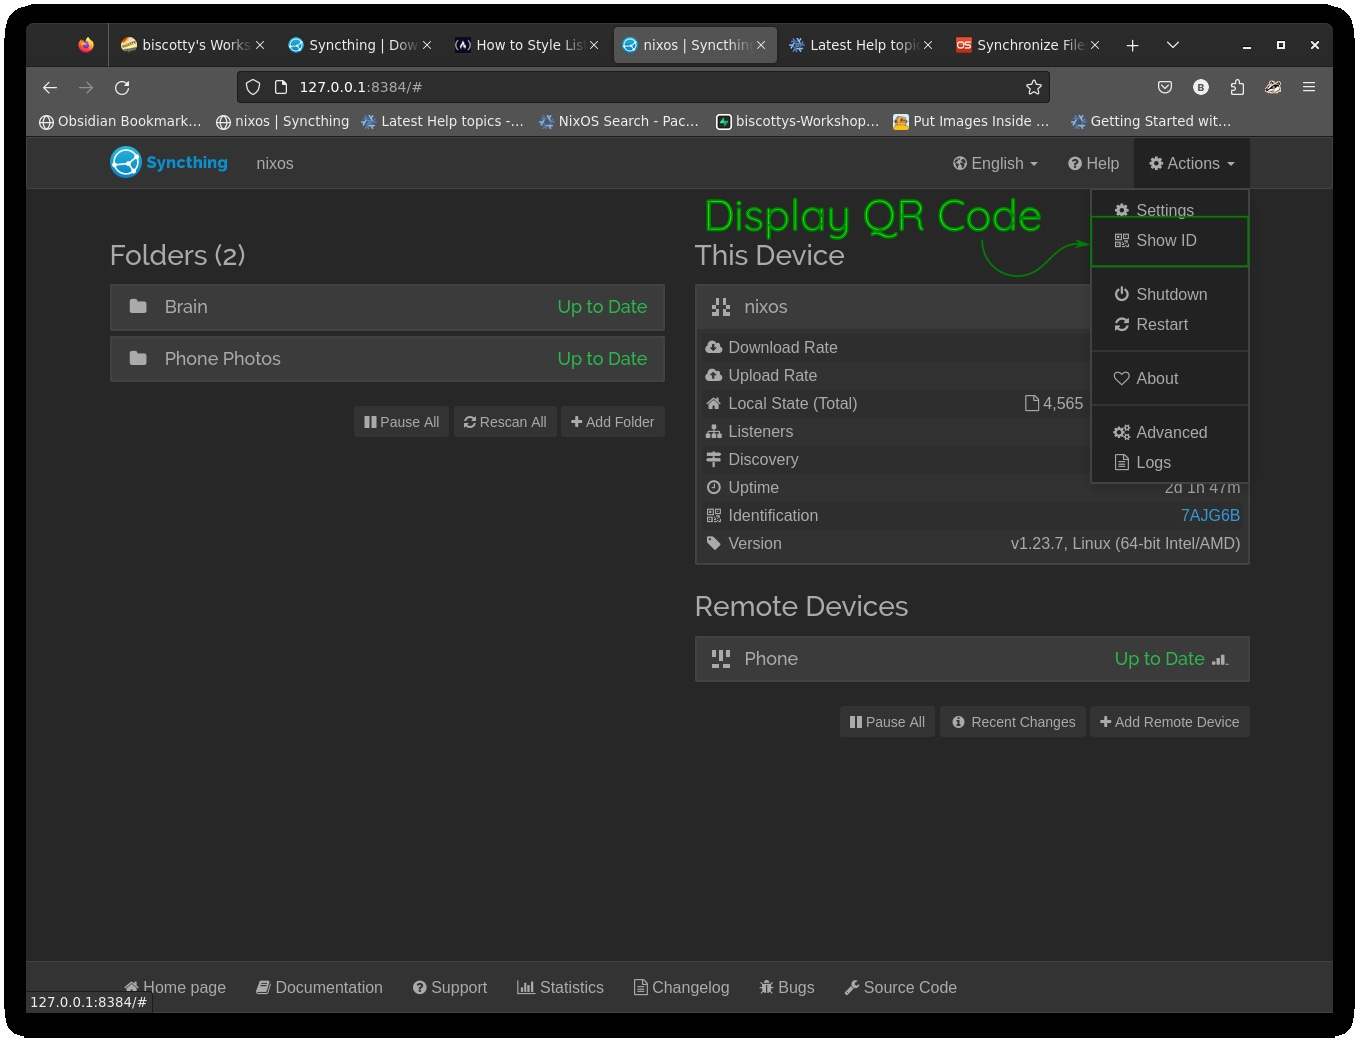Open About from the Actions menu
The image size is (1359, 1042).
pos(1170,378)
